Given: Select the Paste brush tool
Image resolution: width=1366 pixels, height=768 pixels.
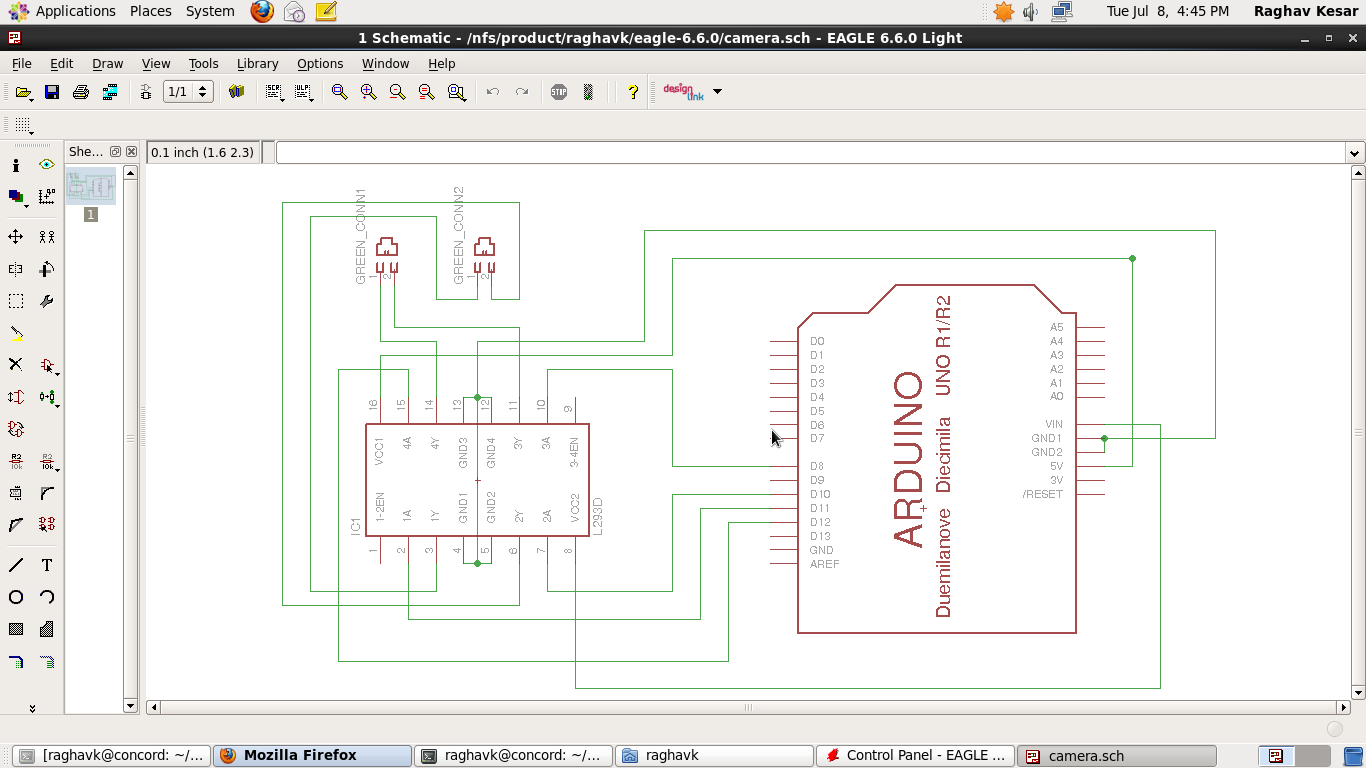Looking at the screenshot, I should 16,333.
